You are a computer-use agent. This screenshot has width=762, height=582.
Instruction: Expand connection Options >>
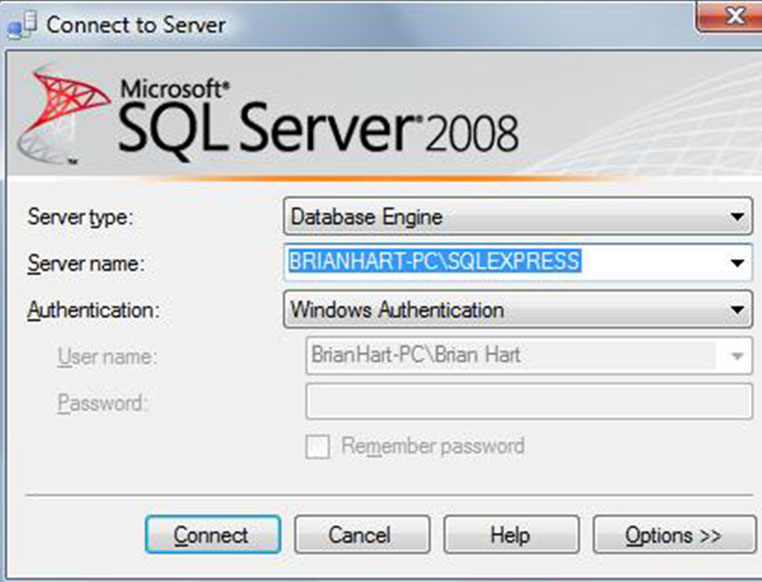675,535
